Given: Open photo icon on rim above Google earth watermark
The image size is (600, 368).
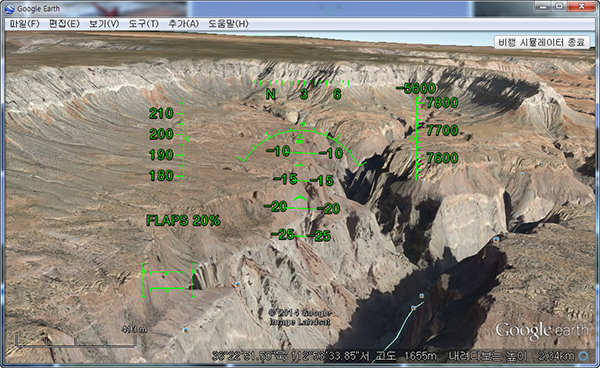Looking at the screenshot, I should pyautogui.click(x=496, y=239).
